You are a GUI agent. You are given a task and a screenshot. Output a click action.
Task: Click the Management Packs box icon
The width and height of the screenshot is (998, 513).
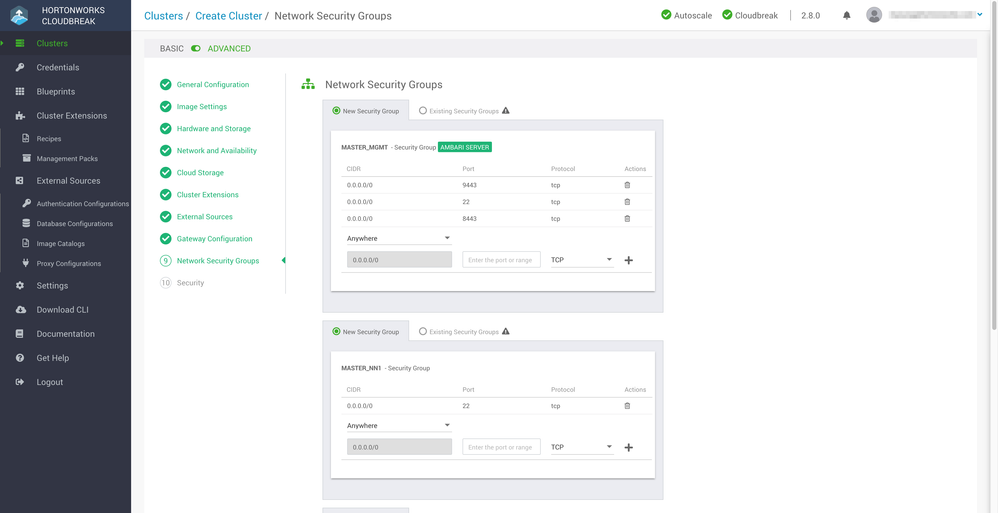pyautogui.click(x=26, y=158)
